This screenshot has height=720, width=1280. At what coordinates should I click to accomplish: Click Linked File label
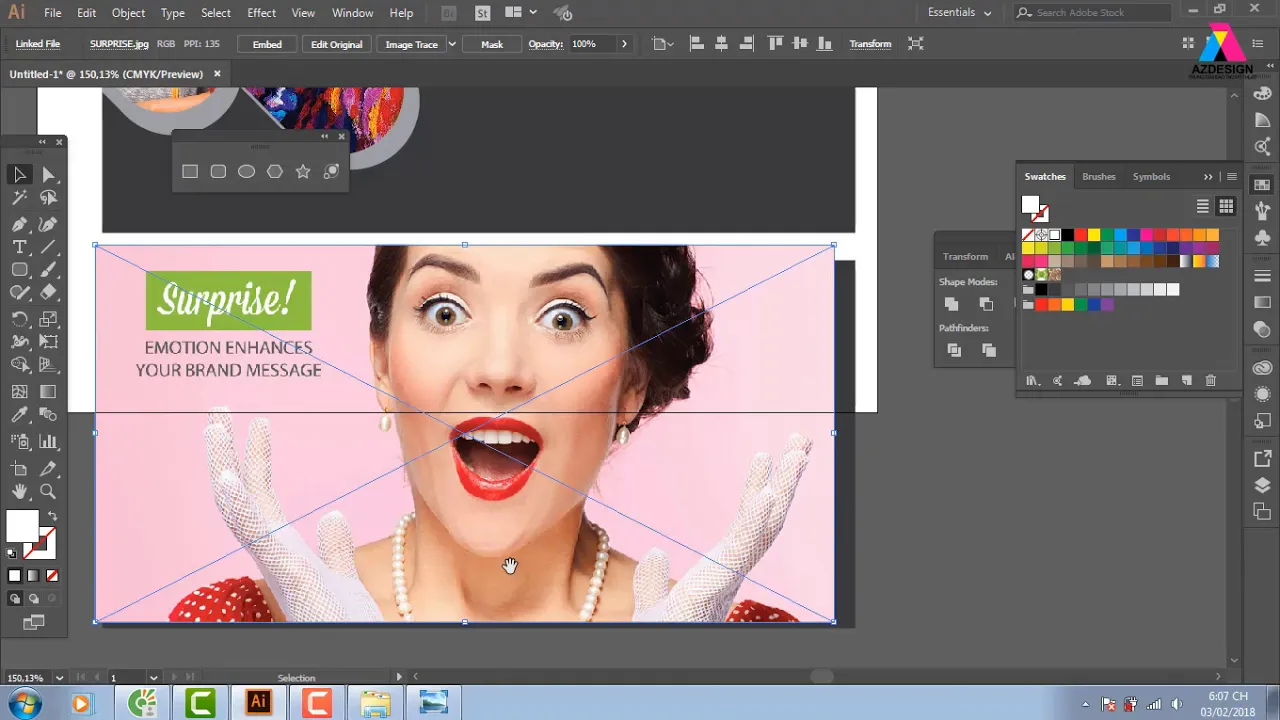click(x=38, y=44)
